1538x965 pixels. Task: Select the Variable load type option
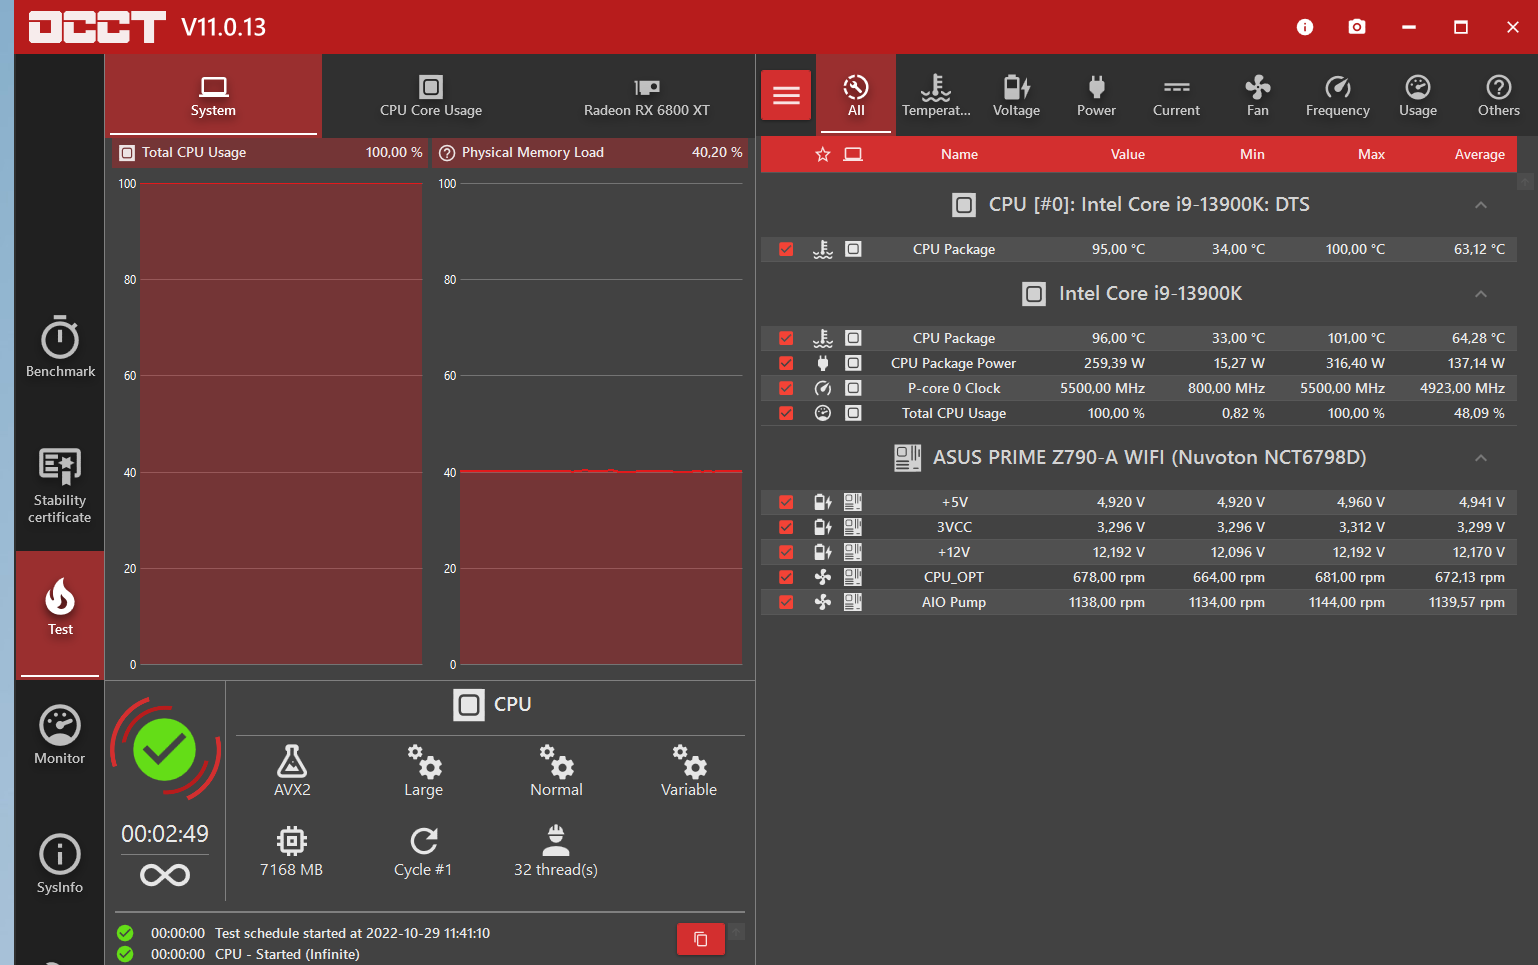689,770
